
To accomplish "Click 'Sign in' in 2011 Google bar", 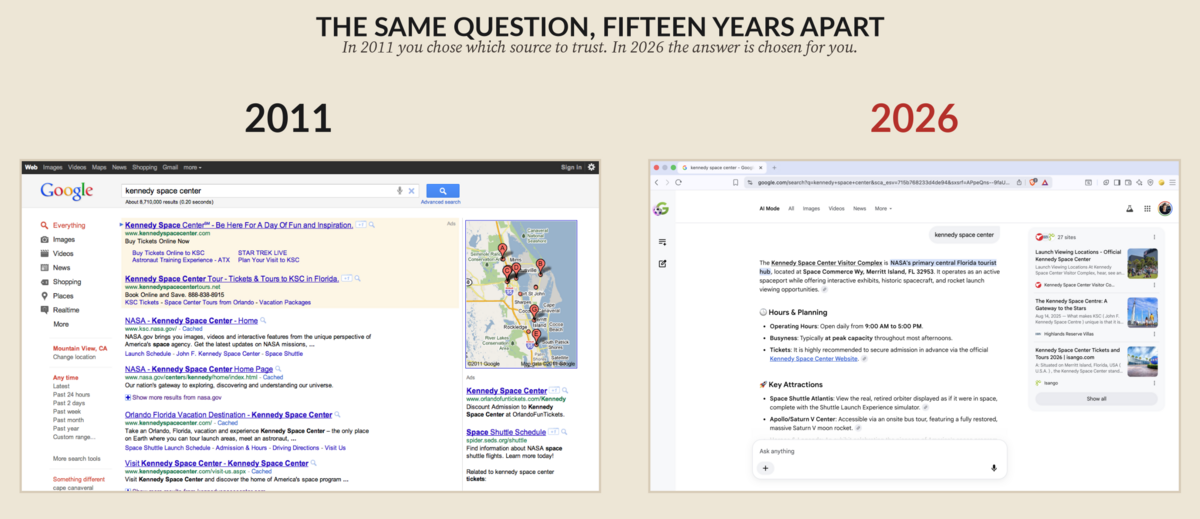I will point(571,167).
